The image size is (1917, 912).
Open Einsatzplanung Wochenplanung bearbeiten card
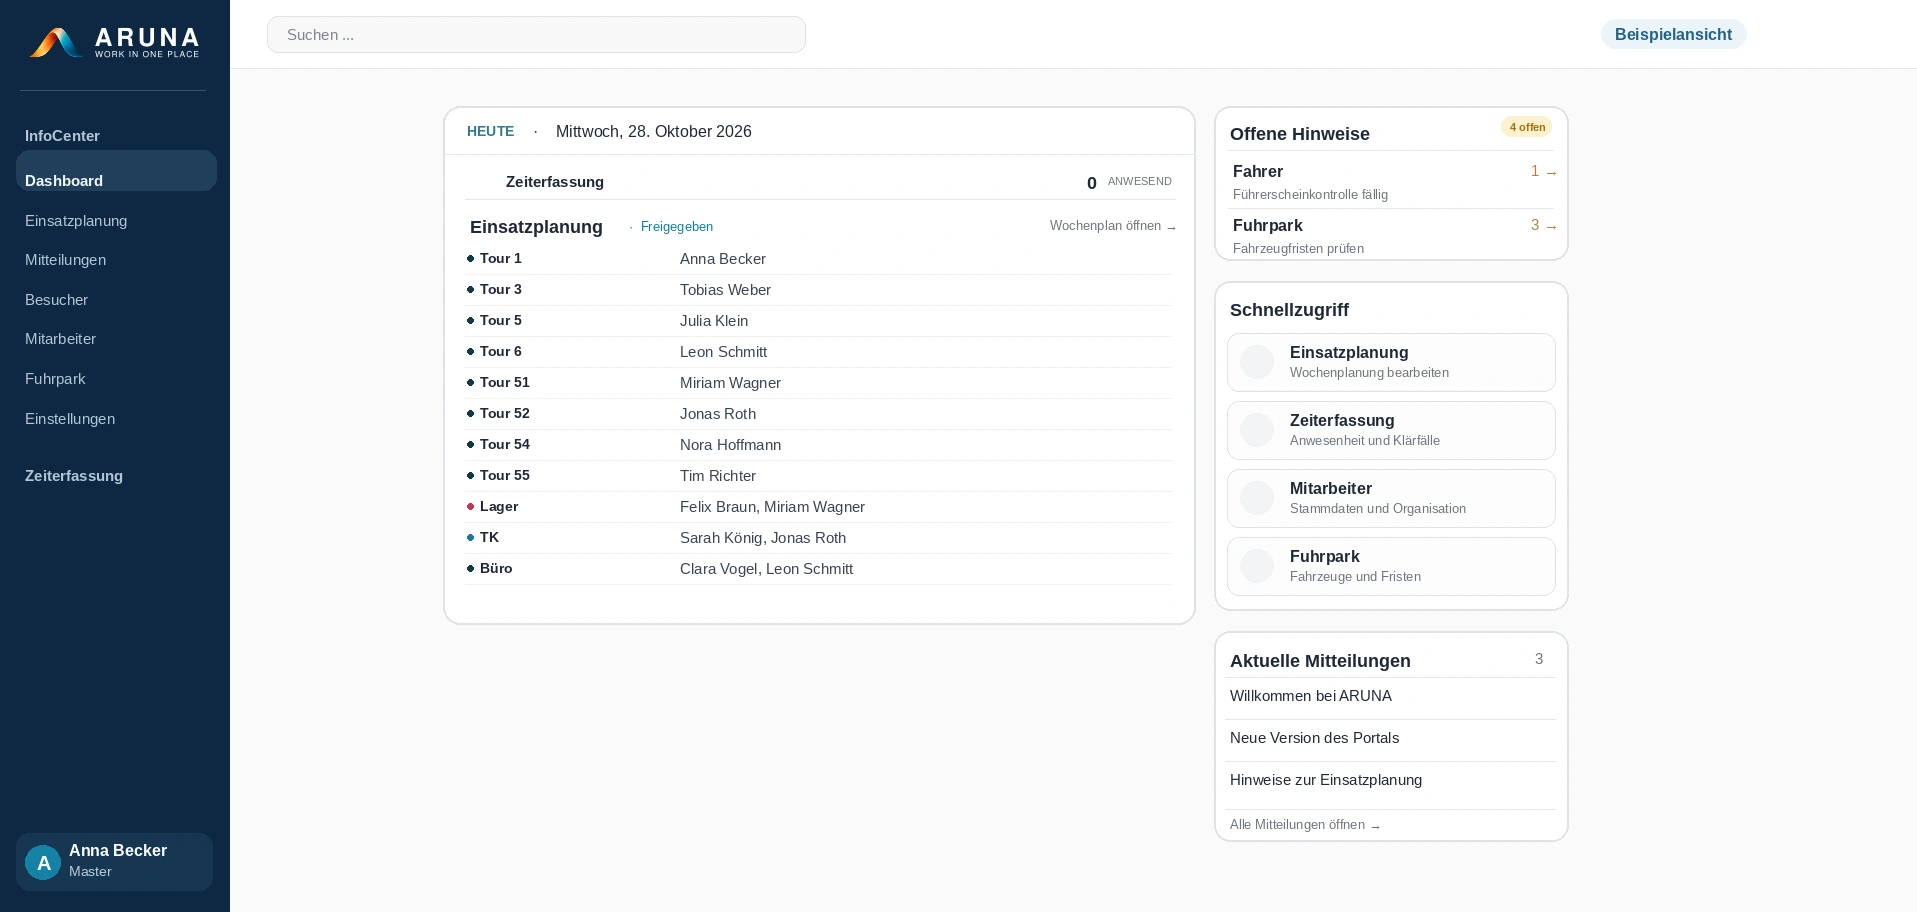(1391, 362)
